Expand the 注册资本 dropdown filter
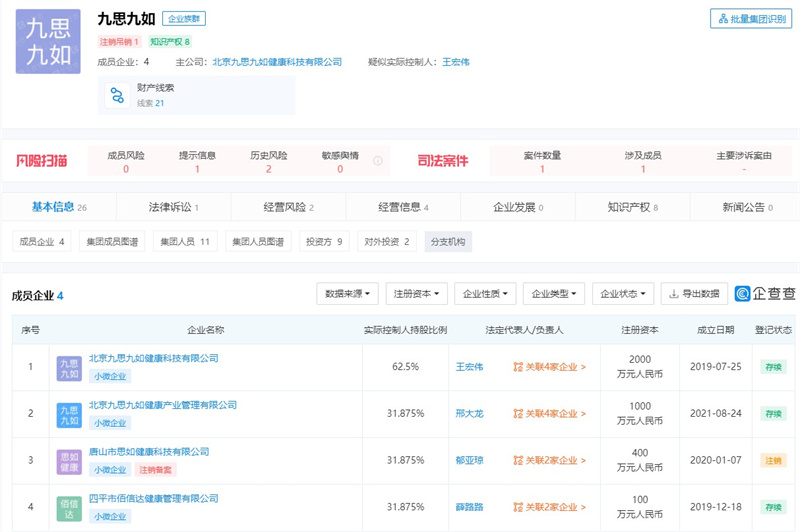The image size is (800, 532). pos(416,294)
